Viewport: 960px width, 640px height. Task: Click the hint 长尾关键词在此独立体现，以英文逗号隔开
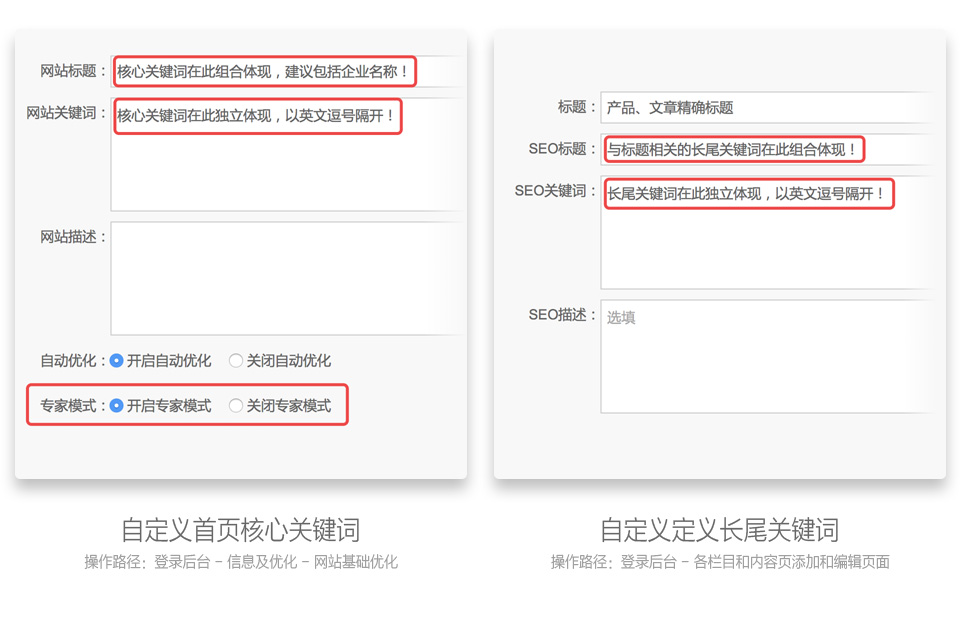(747, 194)
